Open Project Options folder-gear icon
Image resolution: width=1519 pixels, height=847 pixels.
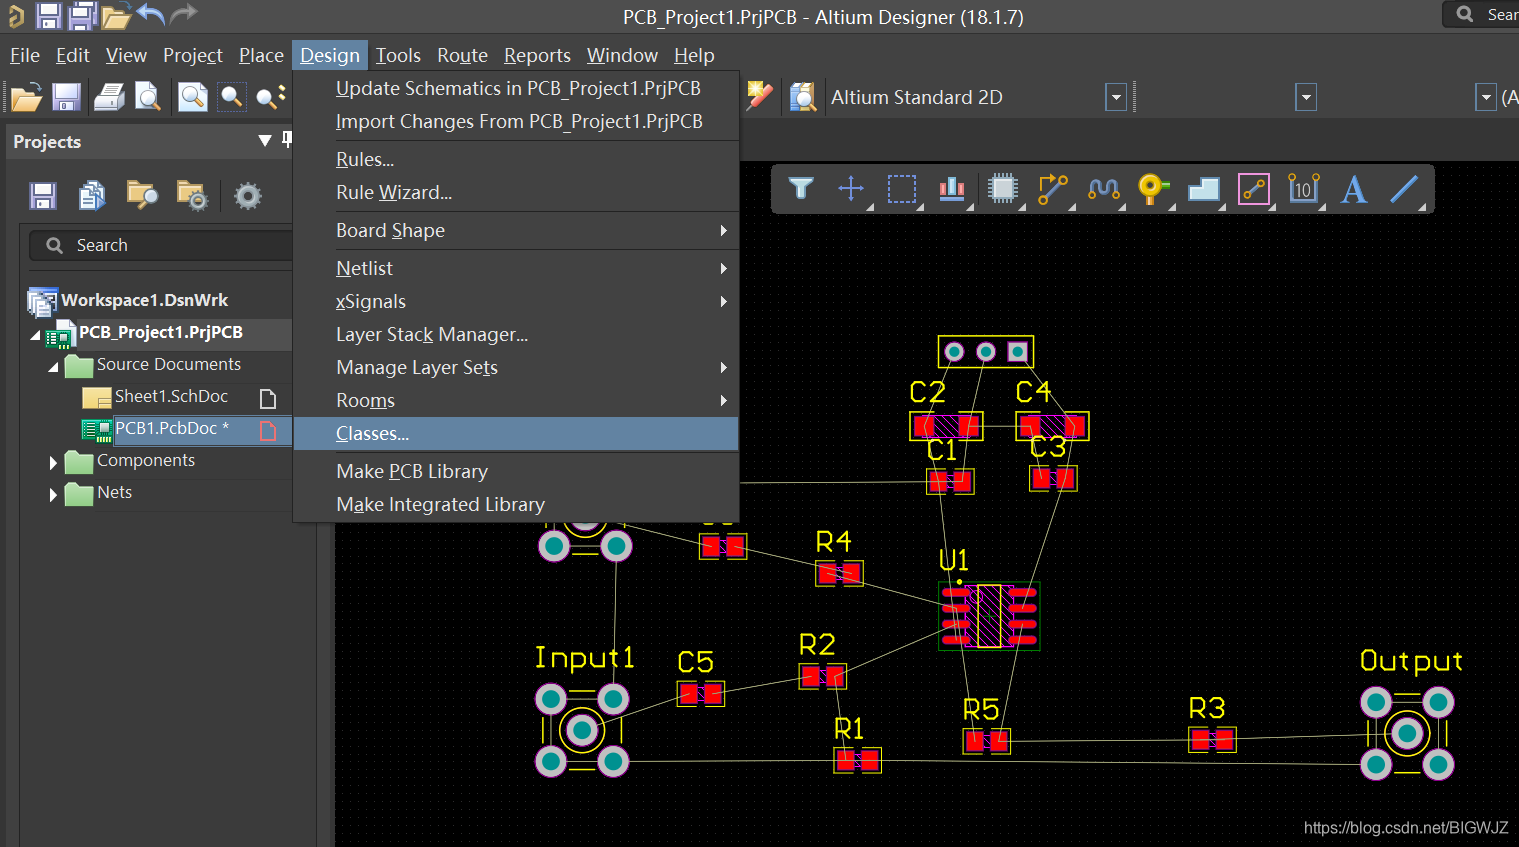192,195
